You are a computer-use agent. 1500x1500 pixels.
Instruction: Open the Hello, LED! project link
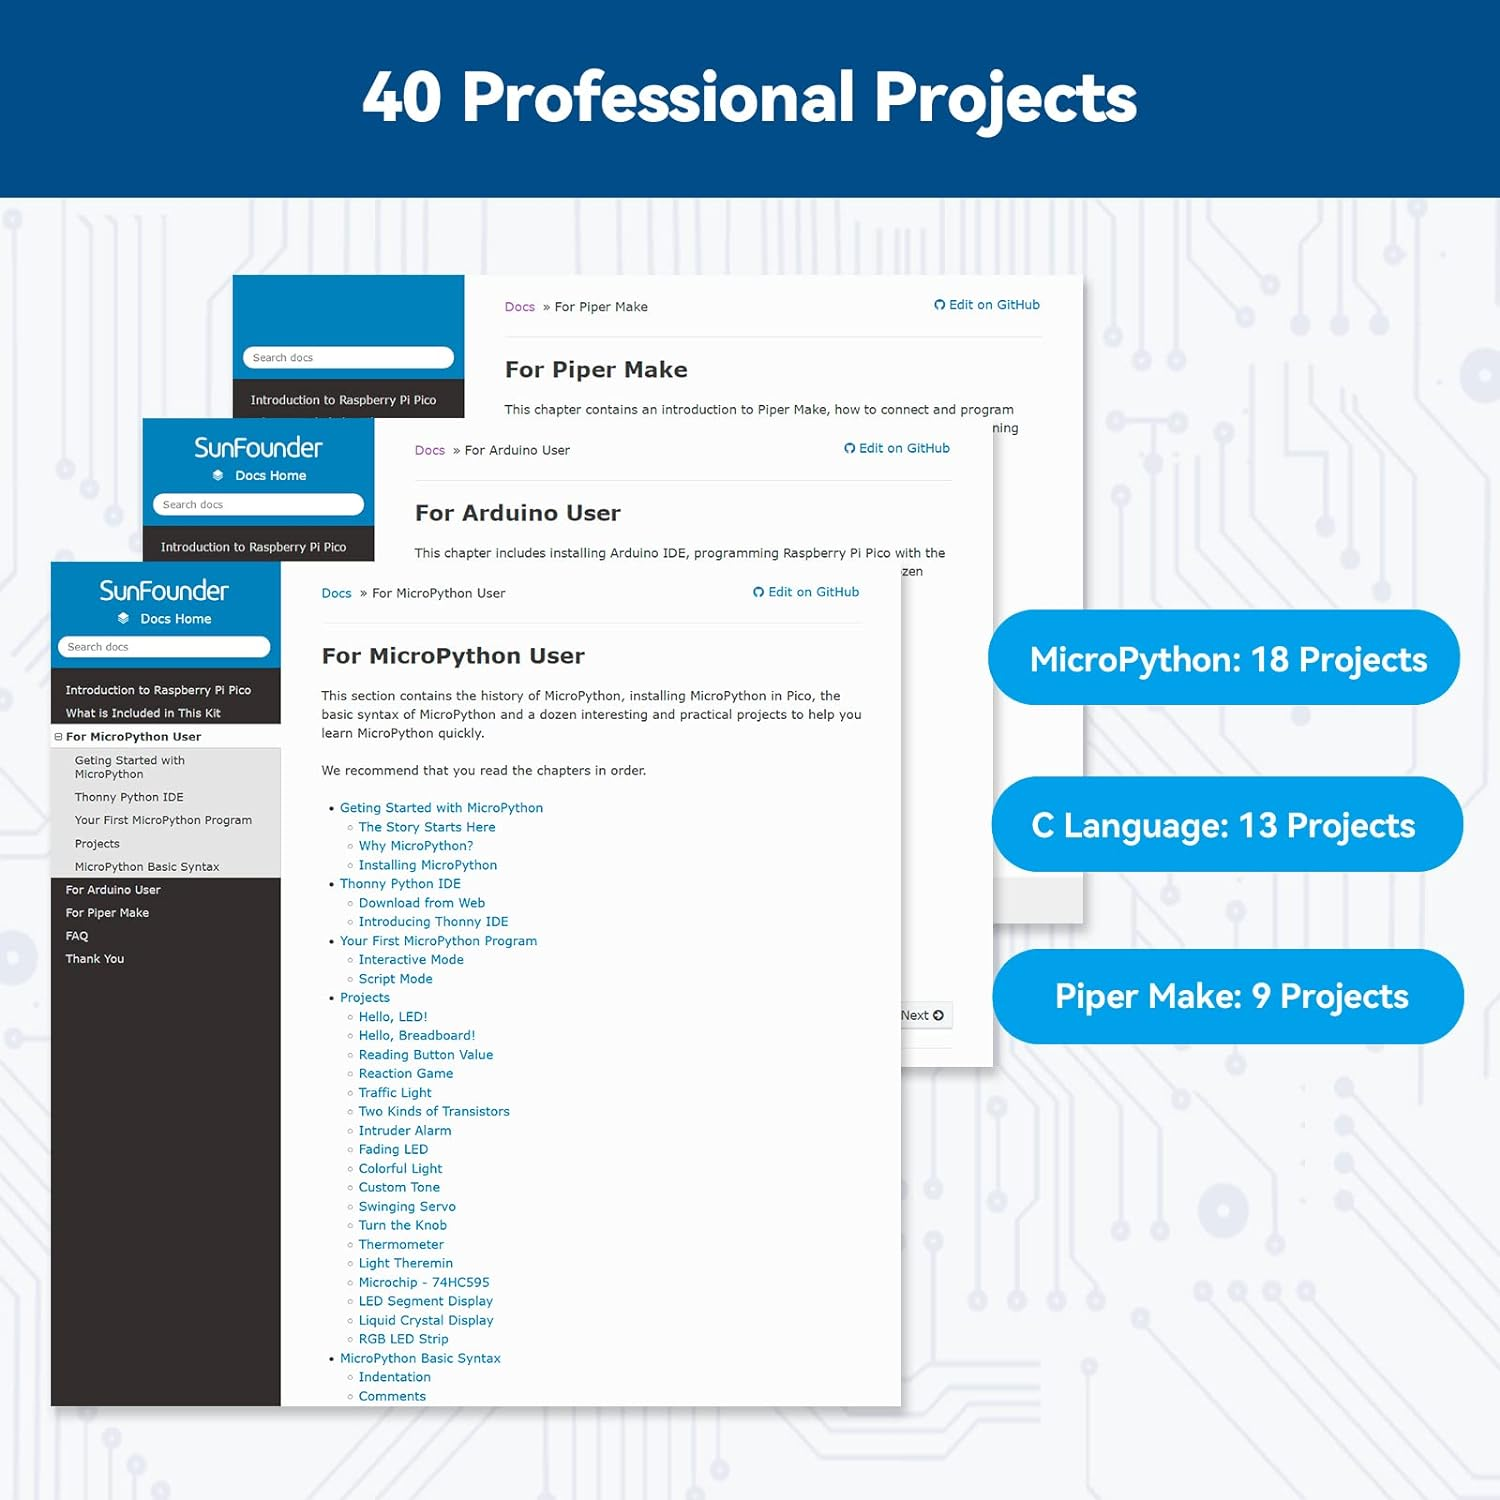tap(392, 1016)
